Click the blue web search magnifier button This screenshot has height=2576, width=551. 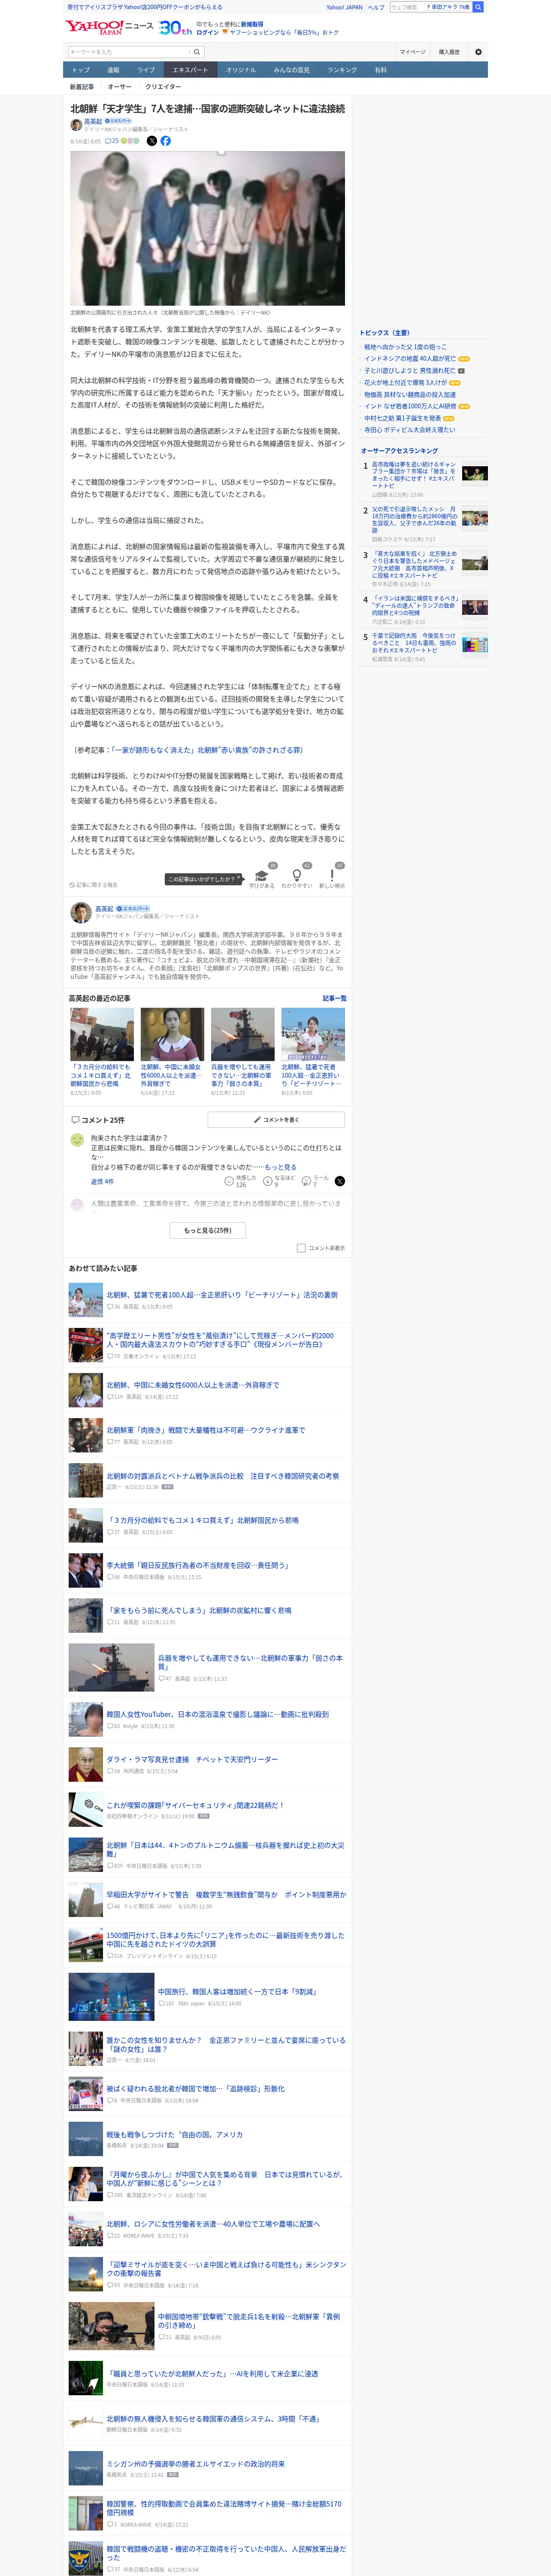click(x=478, y=7)
